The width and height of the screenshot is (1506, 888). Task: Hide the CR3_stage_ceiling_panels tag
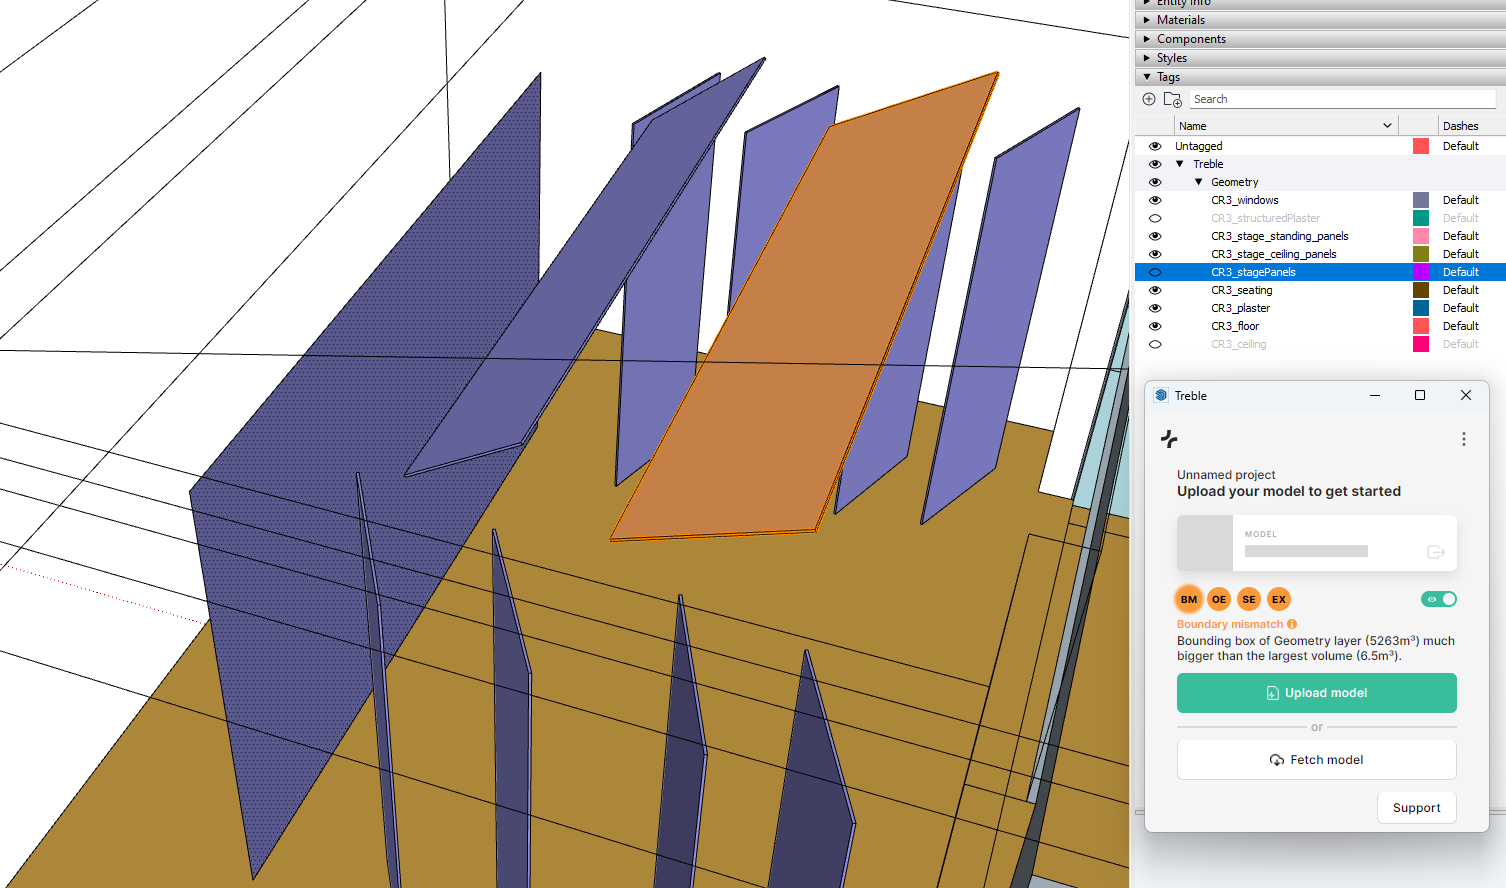pos(1155,254)
